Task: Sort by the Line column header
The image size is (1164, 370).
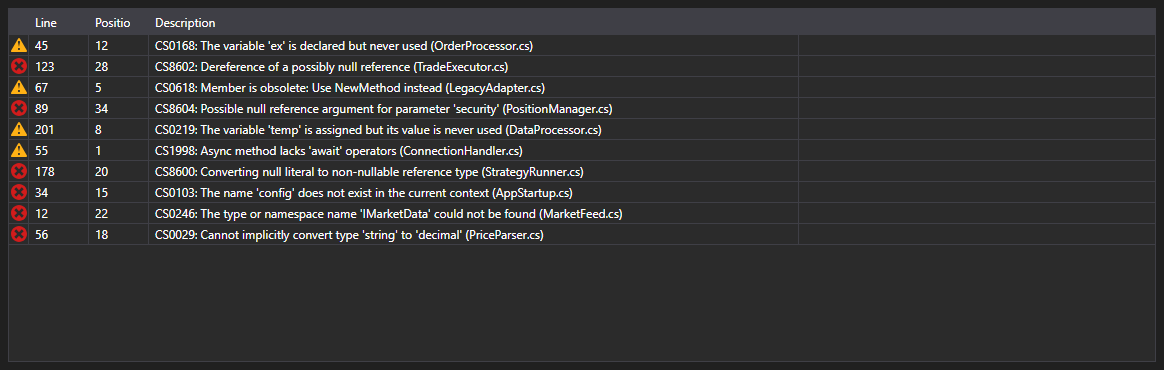Action: 59,23
